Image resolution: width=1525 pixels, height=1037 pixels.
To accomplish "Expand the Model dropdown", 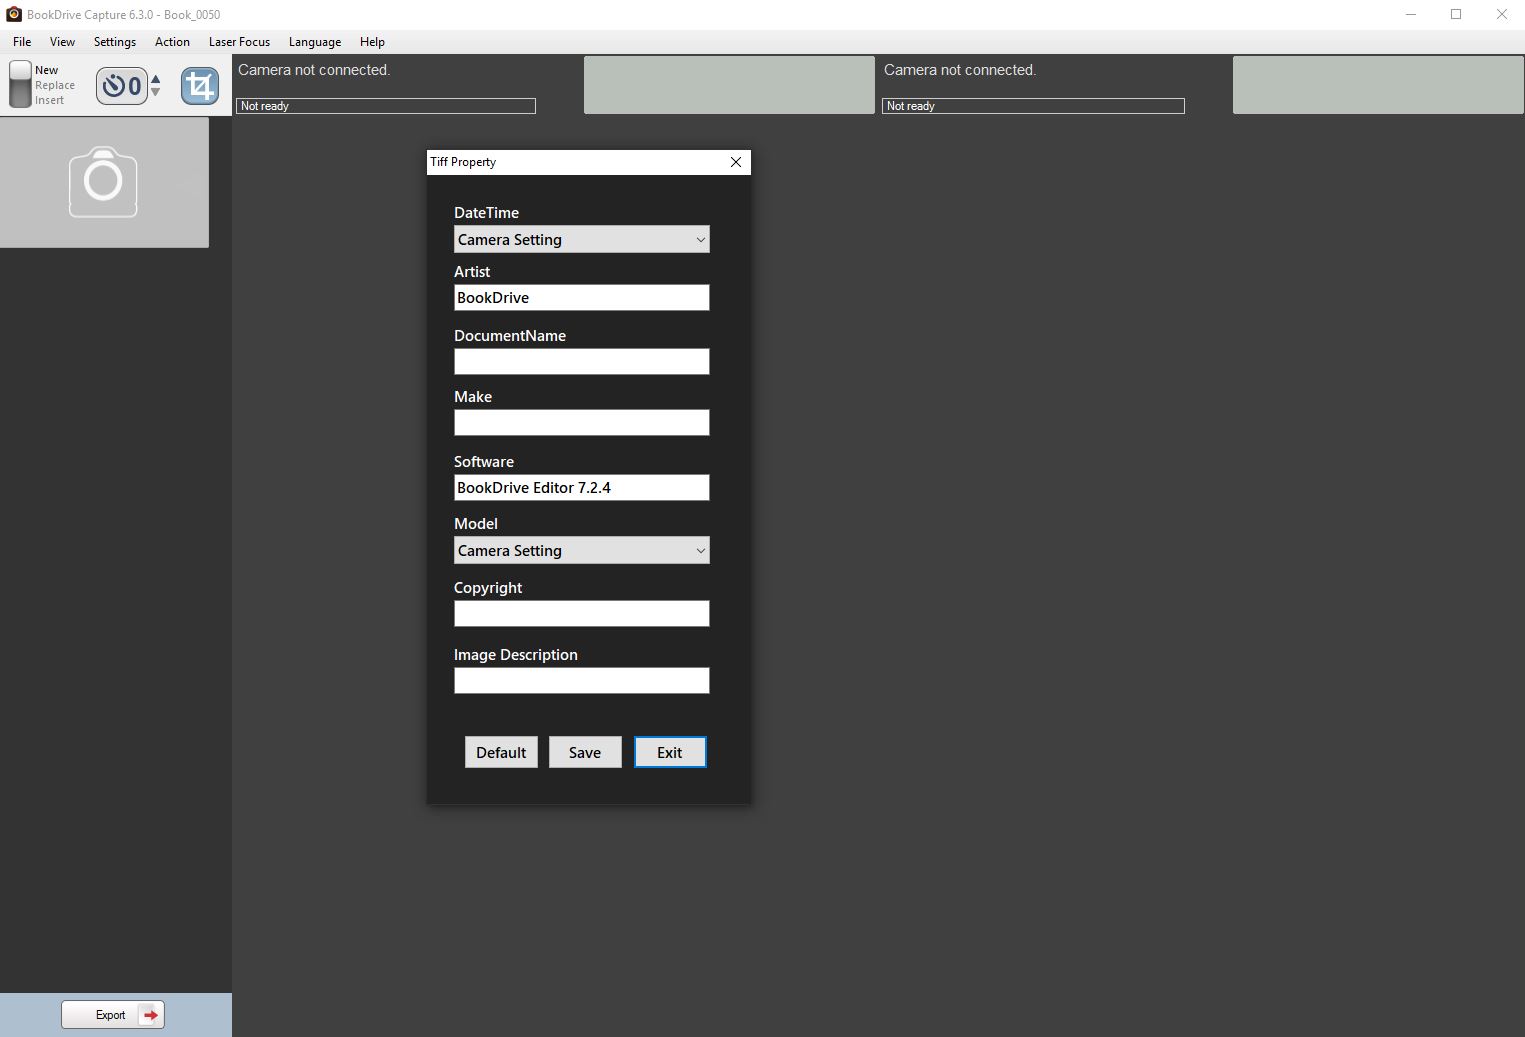I will coord(582,550).
